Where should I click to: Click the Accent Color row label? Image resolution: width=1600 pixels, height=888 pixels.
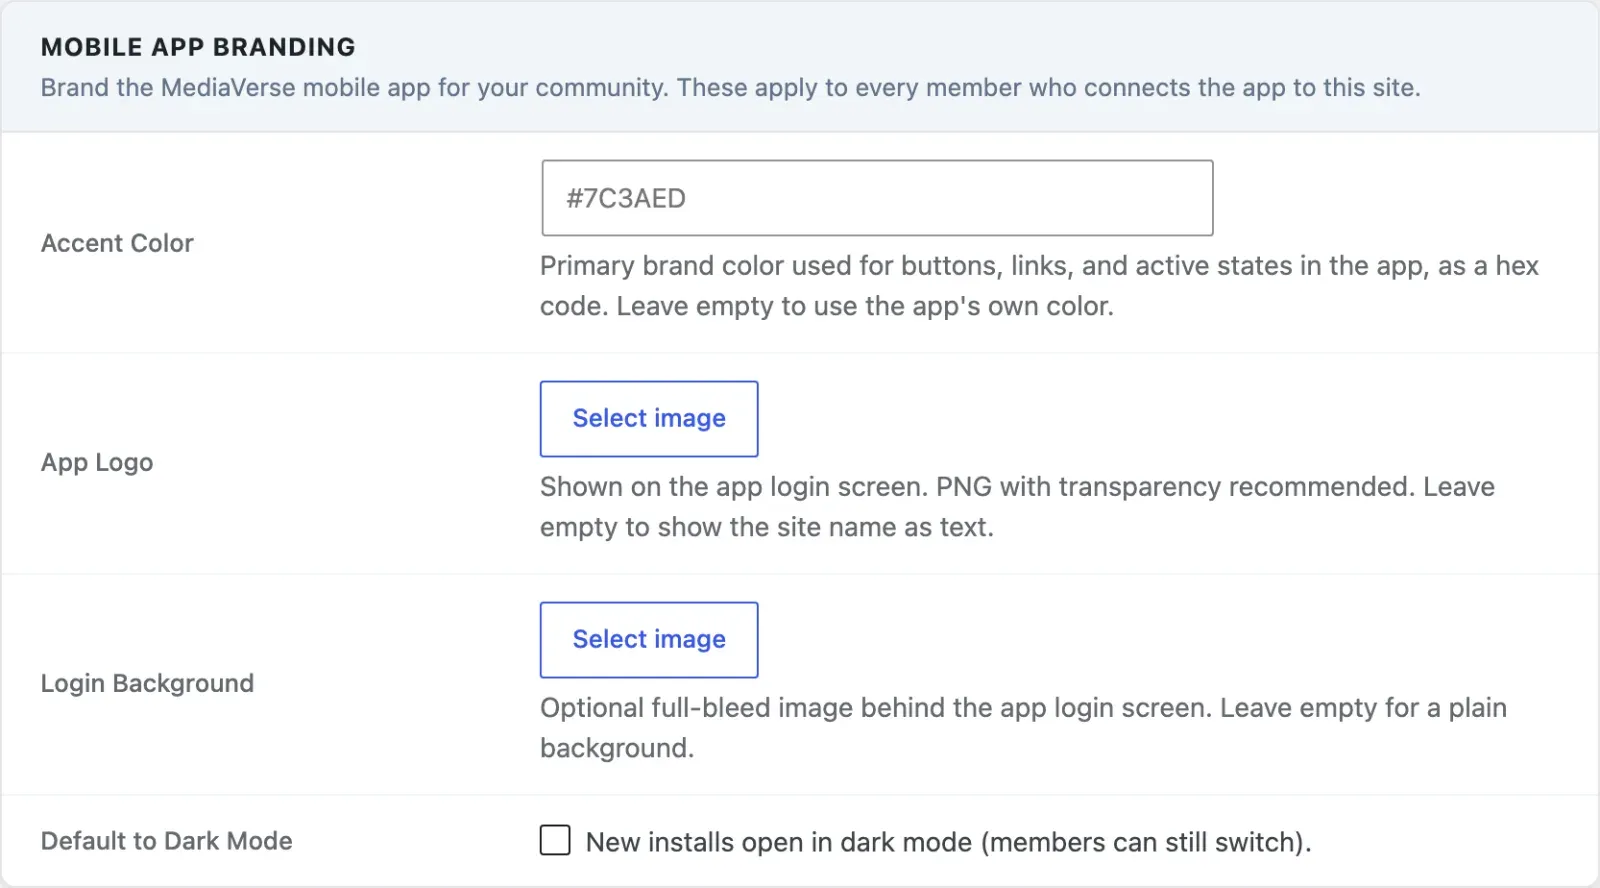pos(117,243)
